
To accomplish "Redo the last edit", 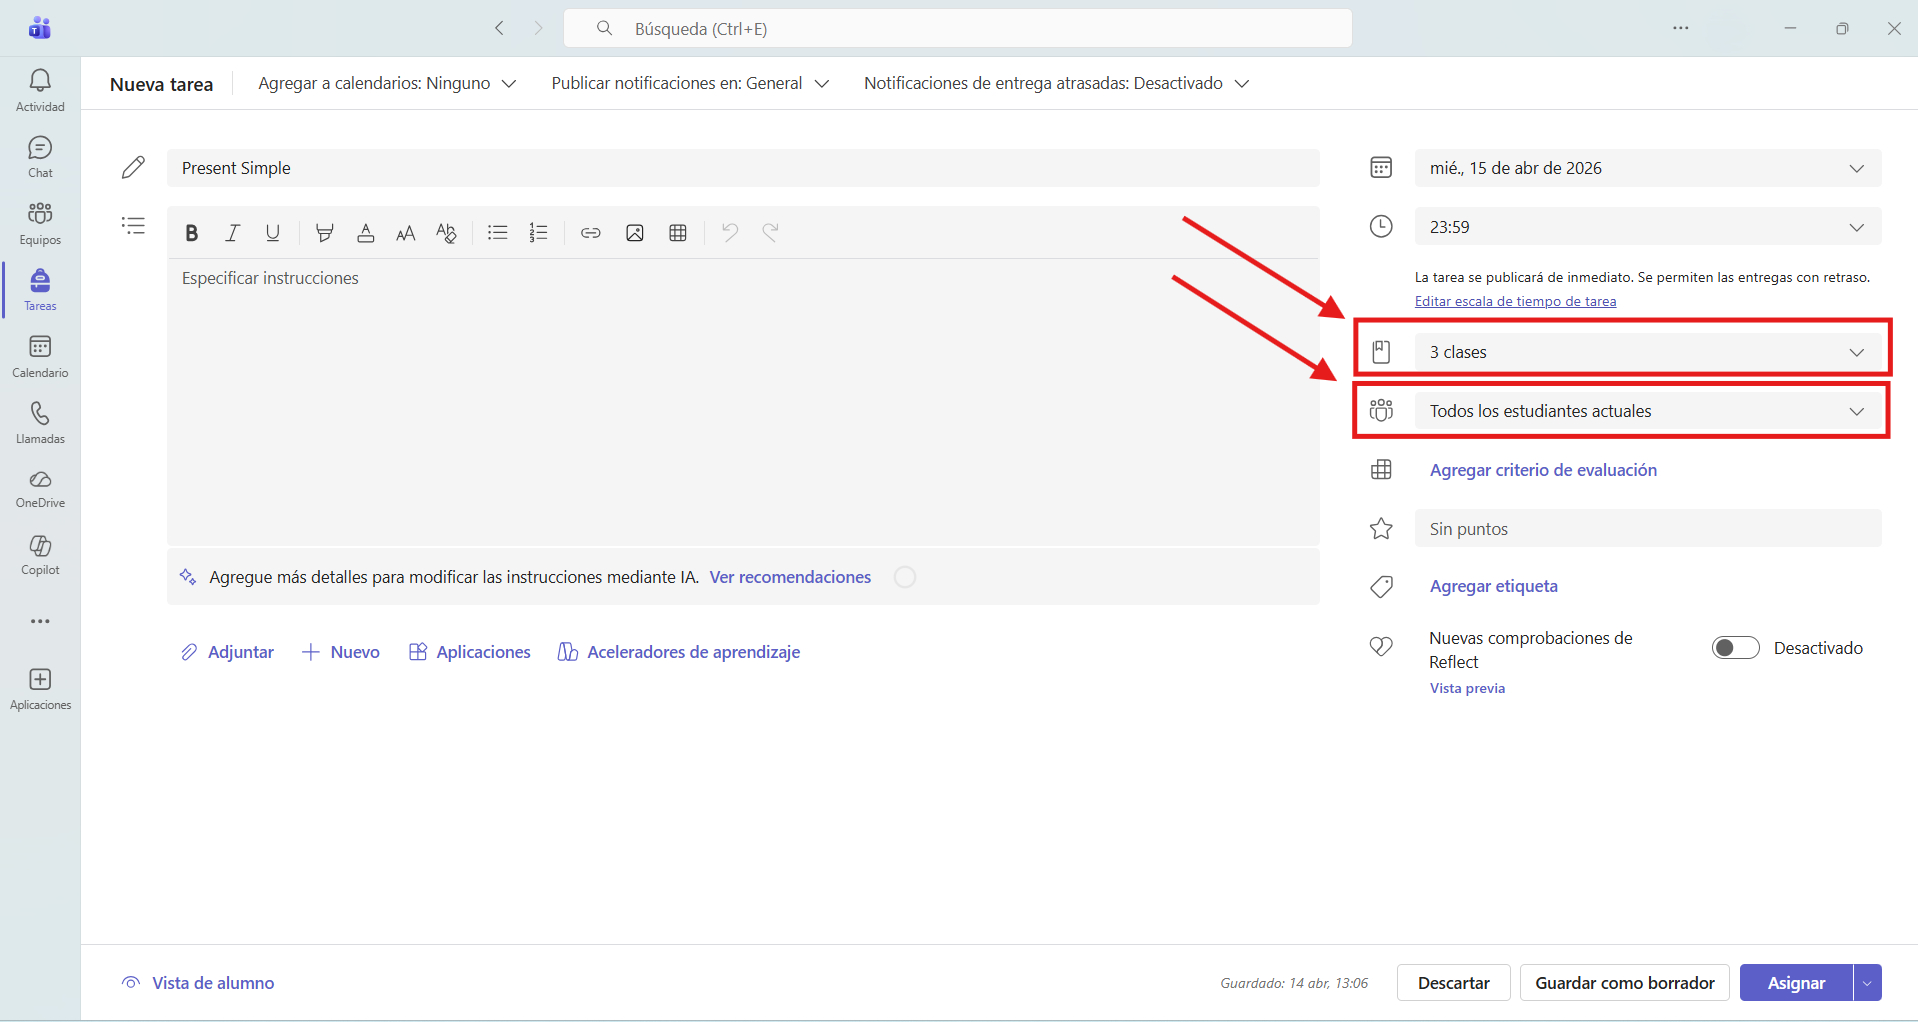I will (x=770, y=233).
